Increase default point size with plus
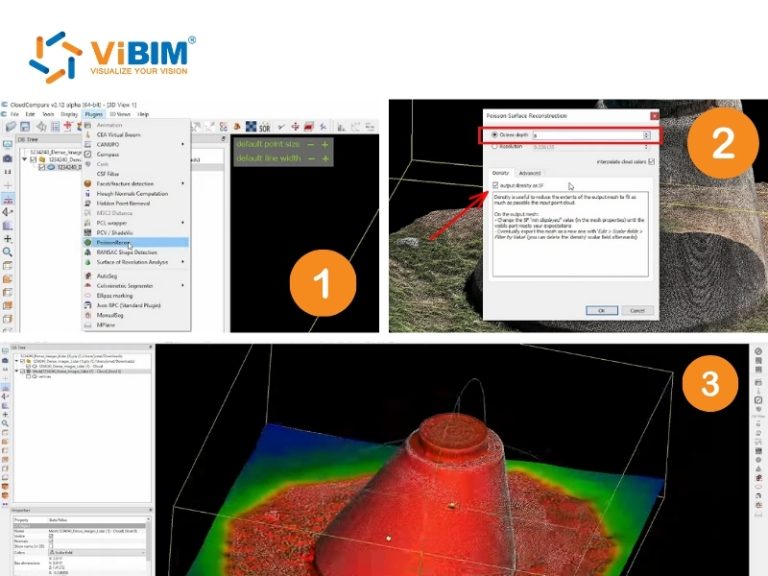The height and width of the screenshot is (576, 768). coord(325,144)
